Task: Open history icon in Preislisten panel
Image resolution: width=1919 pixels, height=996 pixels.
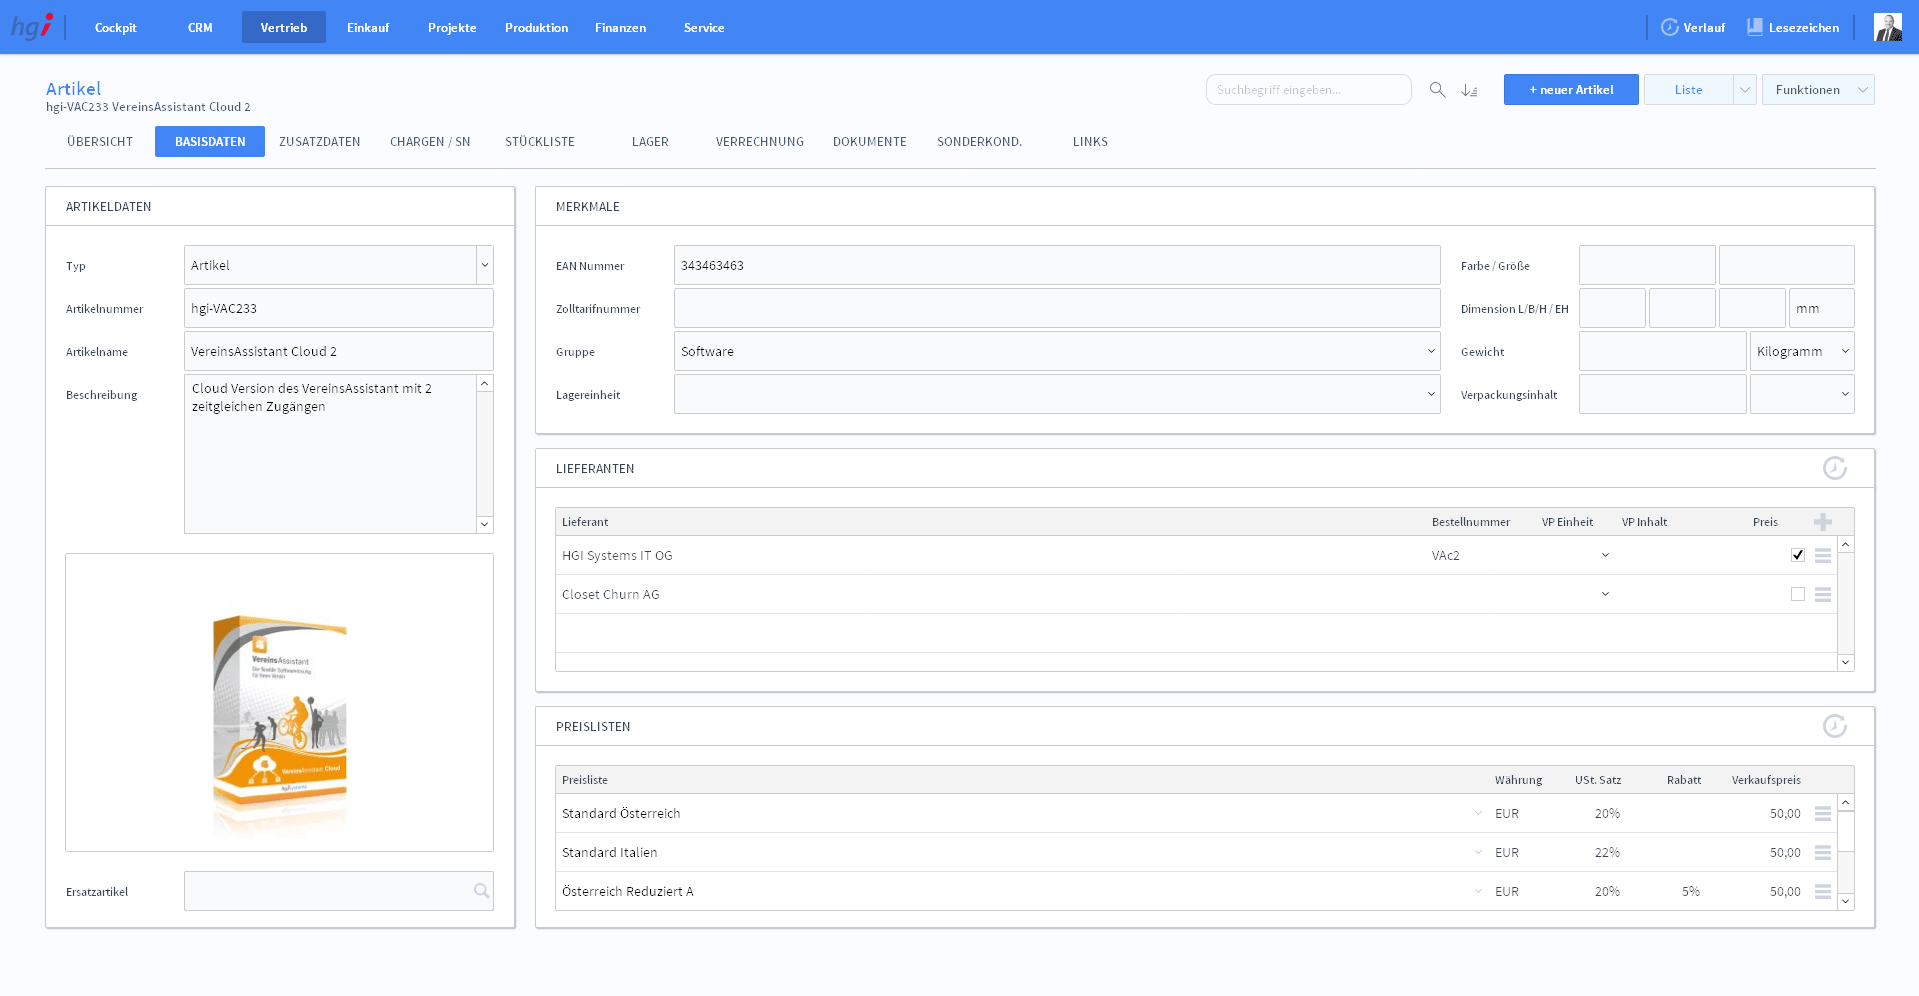Action: [x=1834, y=726]
